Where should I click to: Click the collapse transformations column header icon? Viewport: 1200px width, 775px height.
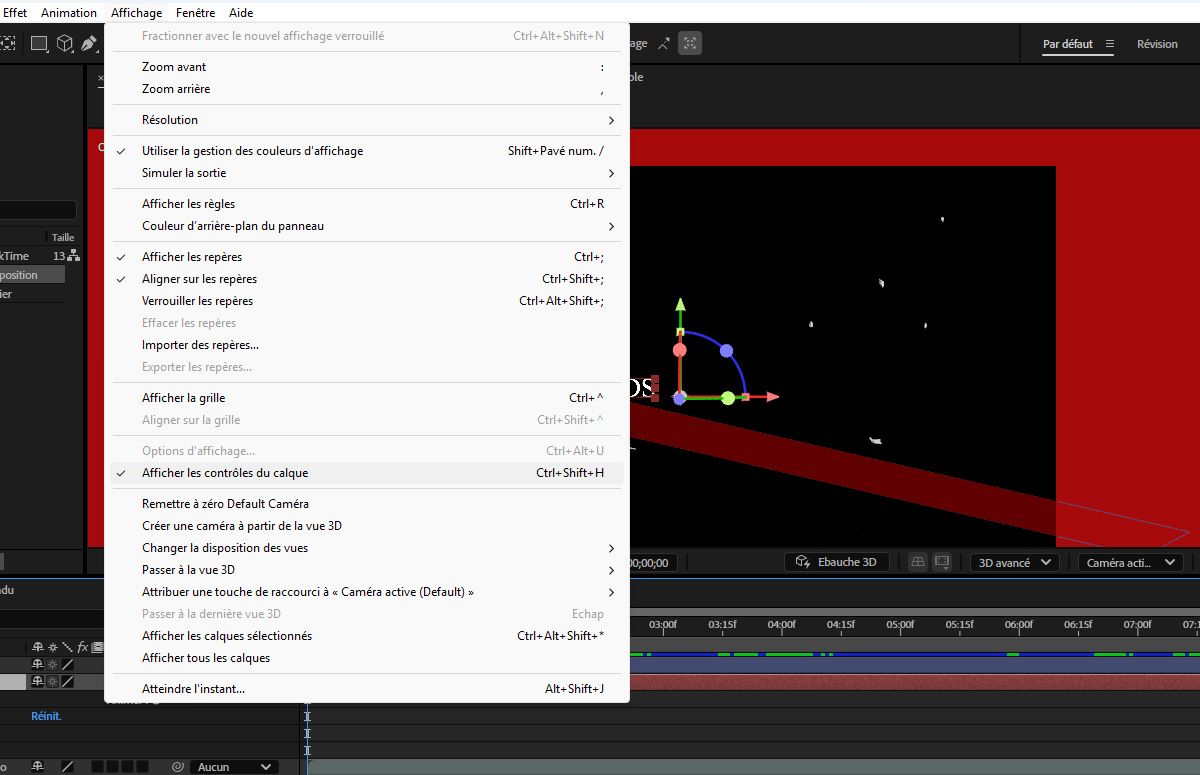(53, 647)
